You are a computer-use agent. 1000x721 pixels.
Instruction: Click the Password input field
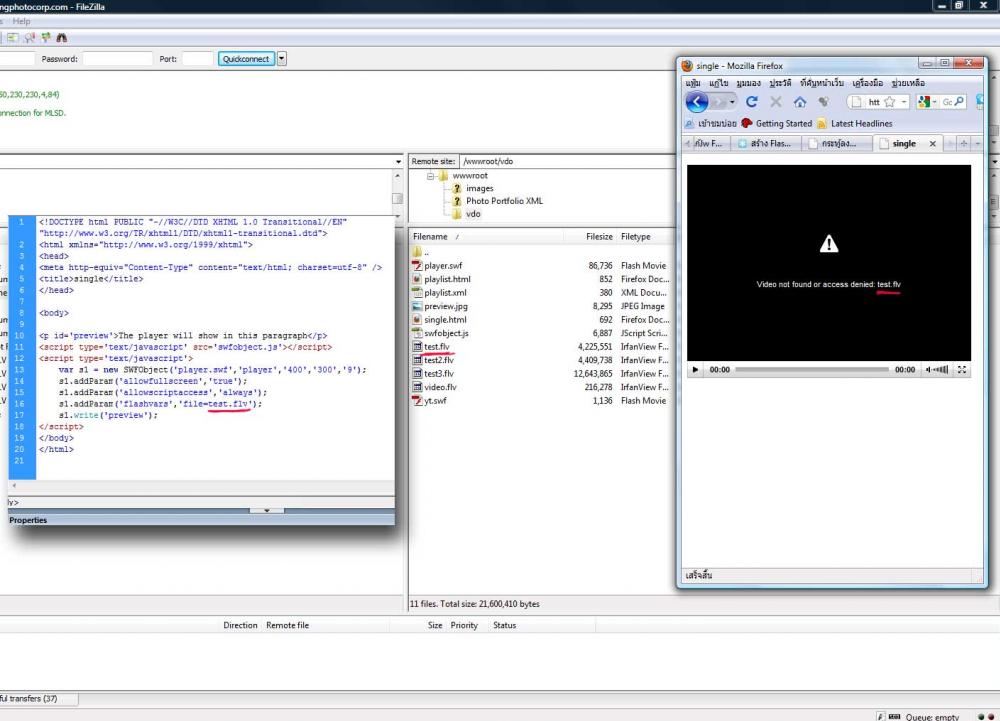pos(116,59)
